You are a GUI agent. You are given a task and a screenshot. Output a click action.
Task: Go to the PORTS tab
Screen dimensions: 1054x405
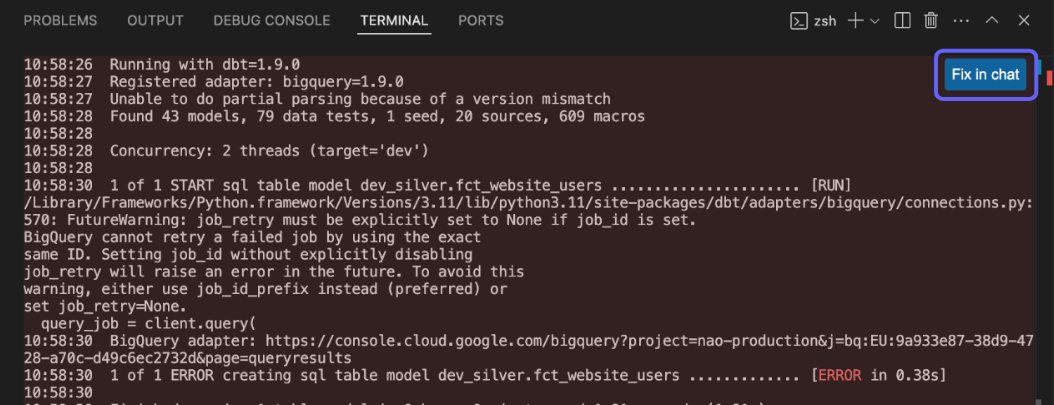(481, 21)
